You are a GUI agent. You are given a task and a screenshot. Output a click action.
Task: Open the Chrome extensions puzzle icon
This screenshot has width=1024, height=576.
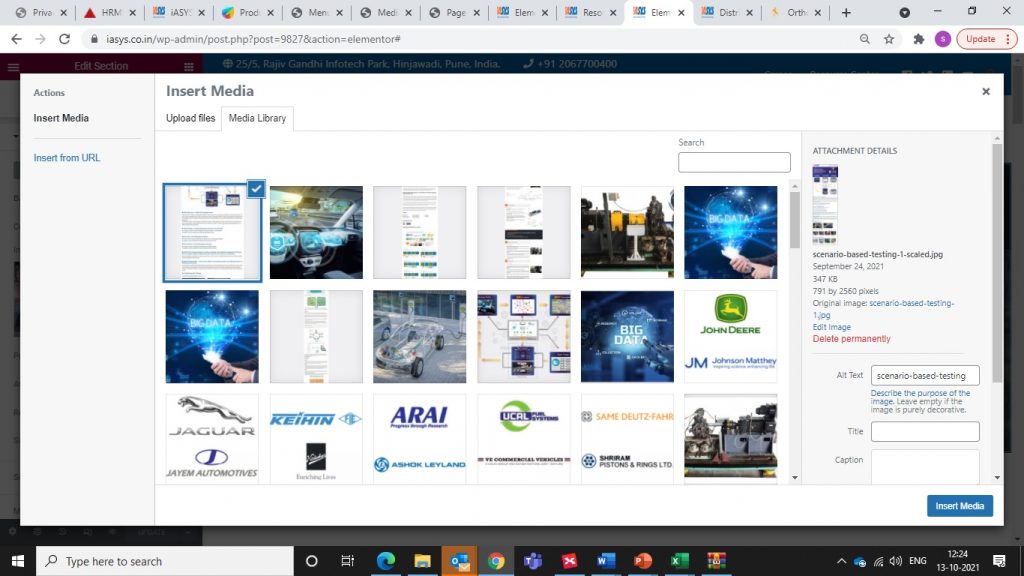tap(918, 39)
